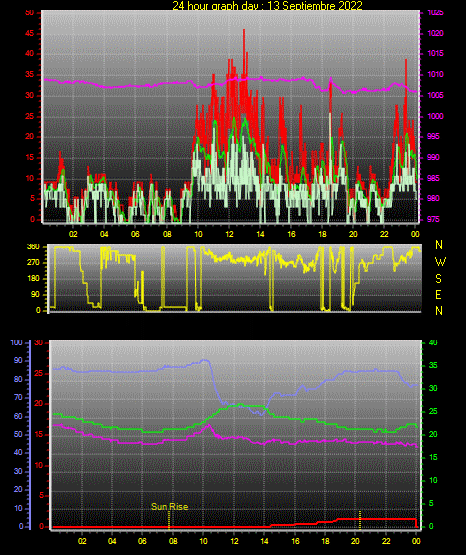Click the graph title '13 Septiembre 2022'
This screenshot has width=466, height=555.
click(x=315, y=5)
